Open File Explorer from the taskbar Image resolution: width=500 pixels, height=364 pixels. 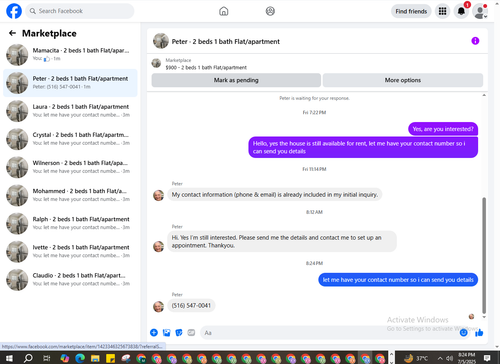click(x=95, y=358)
